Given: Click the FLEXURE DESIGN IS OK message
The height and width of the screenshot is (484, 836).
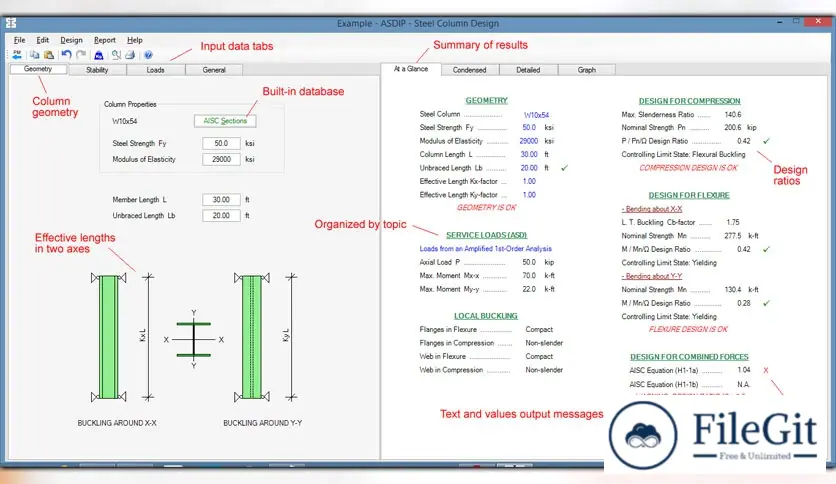Looking at the screenshot, I should (688, 329).
